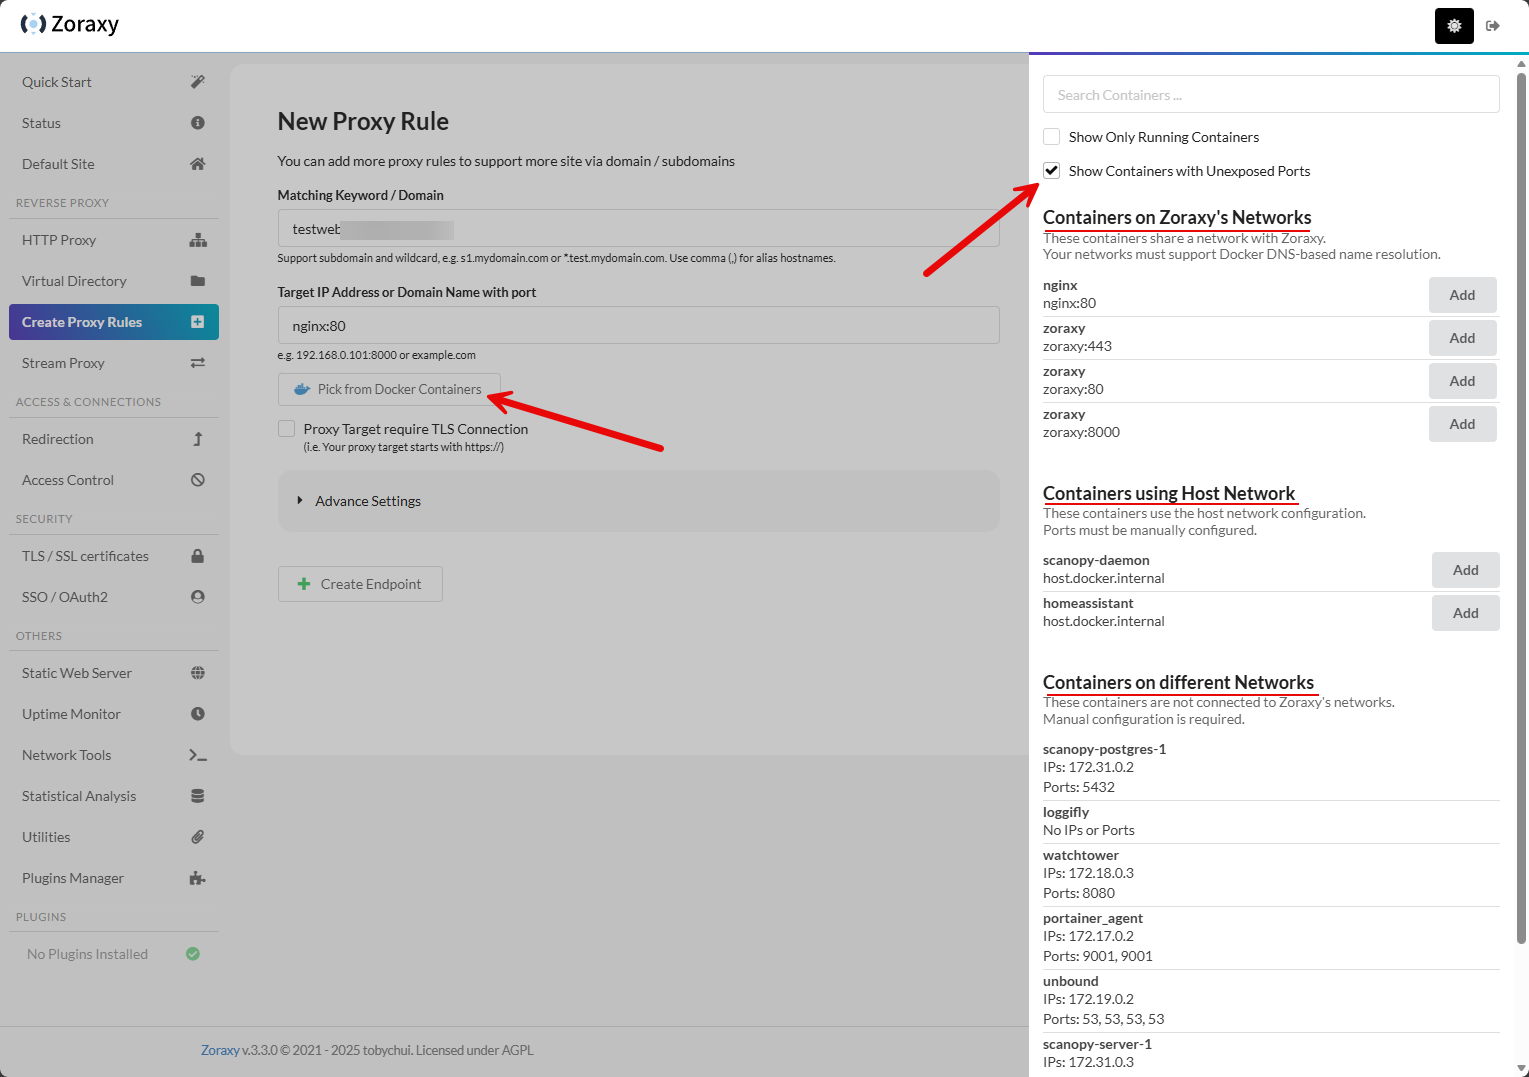Click the Quick Start magic wand icon
The image size is (1529, 1077).
pyautogui.click(x=197, y=82)
